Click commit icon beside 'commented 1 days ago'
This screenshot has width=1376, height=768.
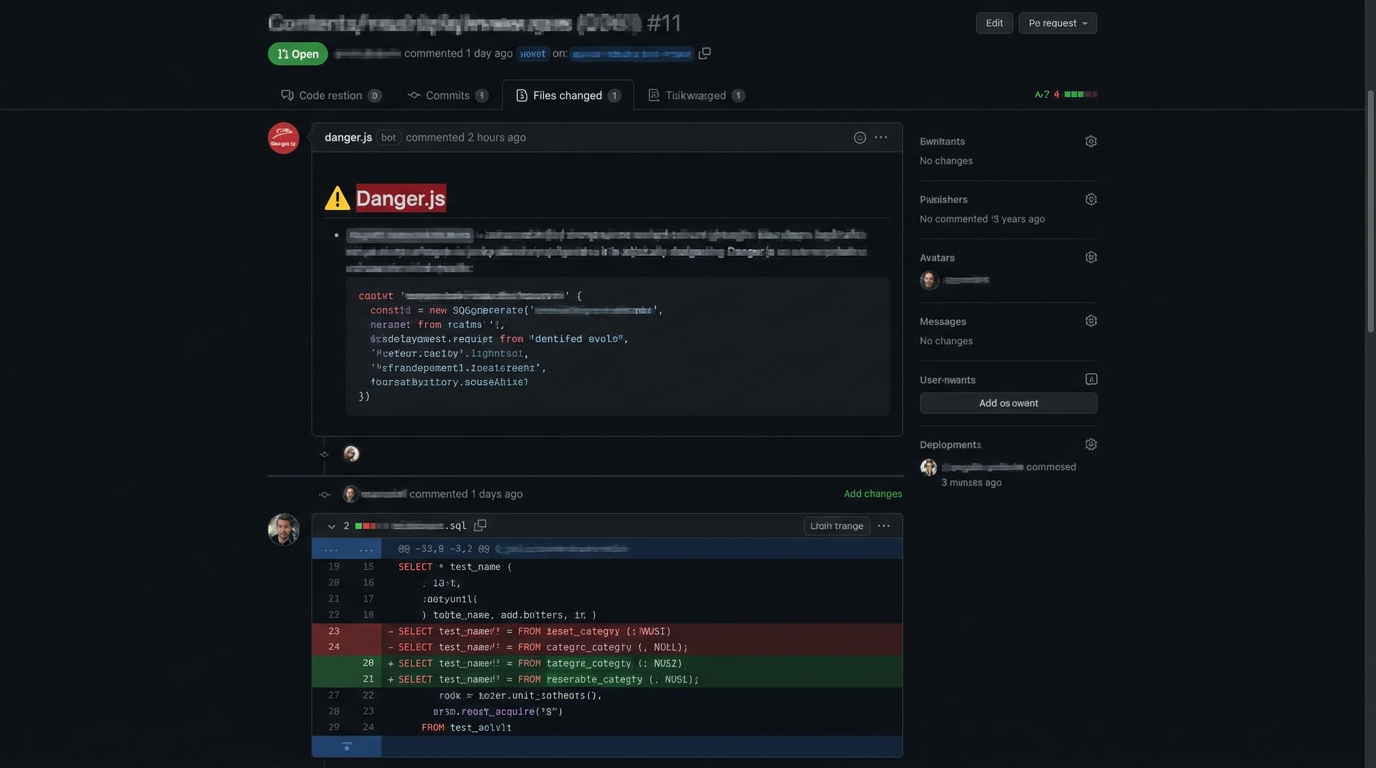324,494
